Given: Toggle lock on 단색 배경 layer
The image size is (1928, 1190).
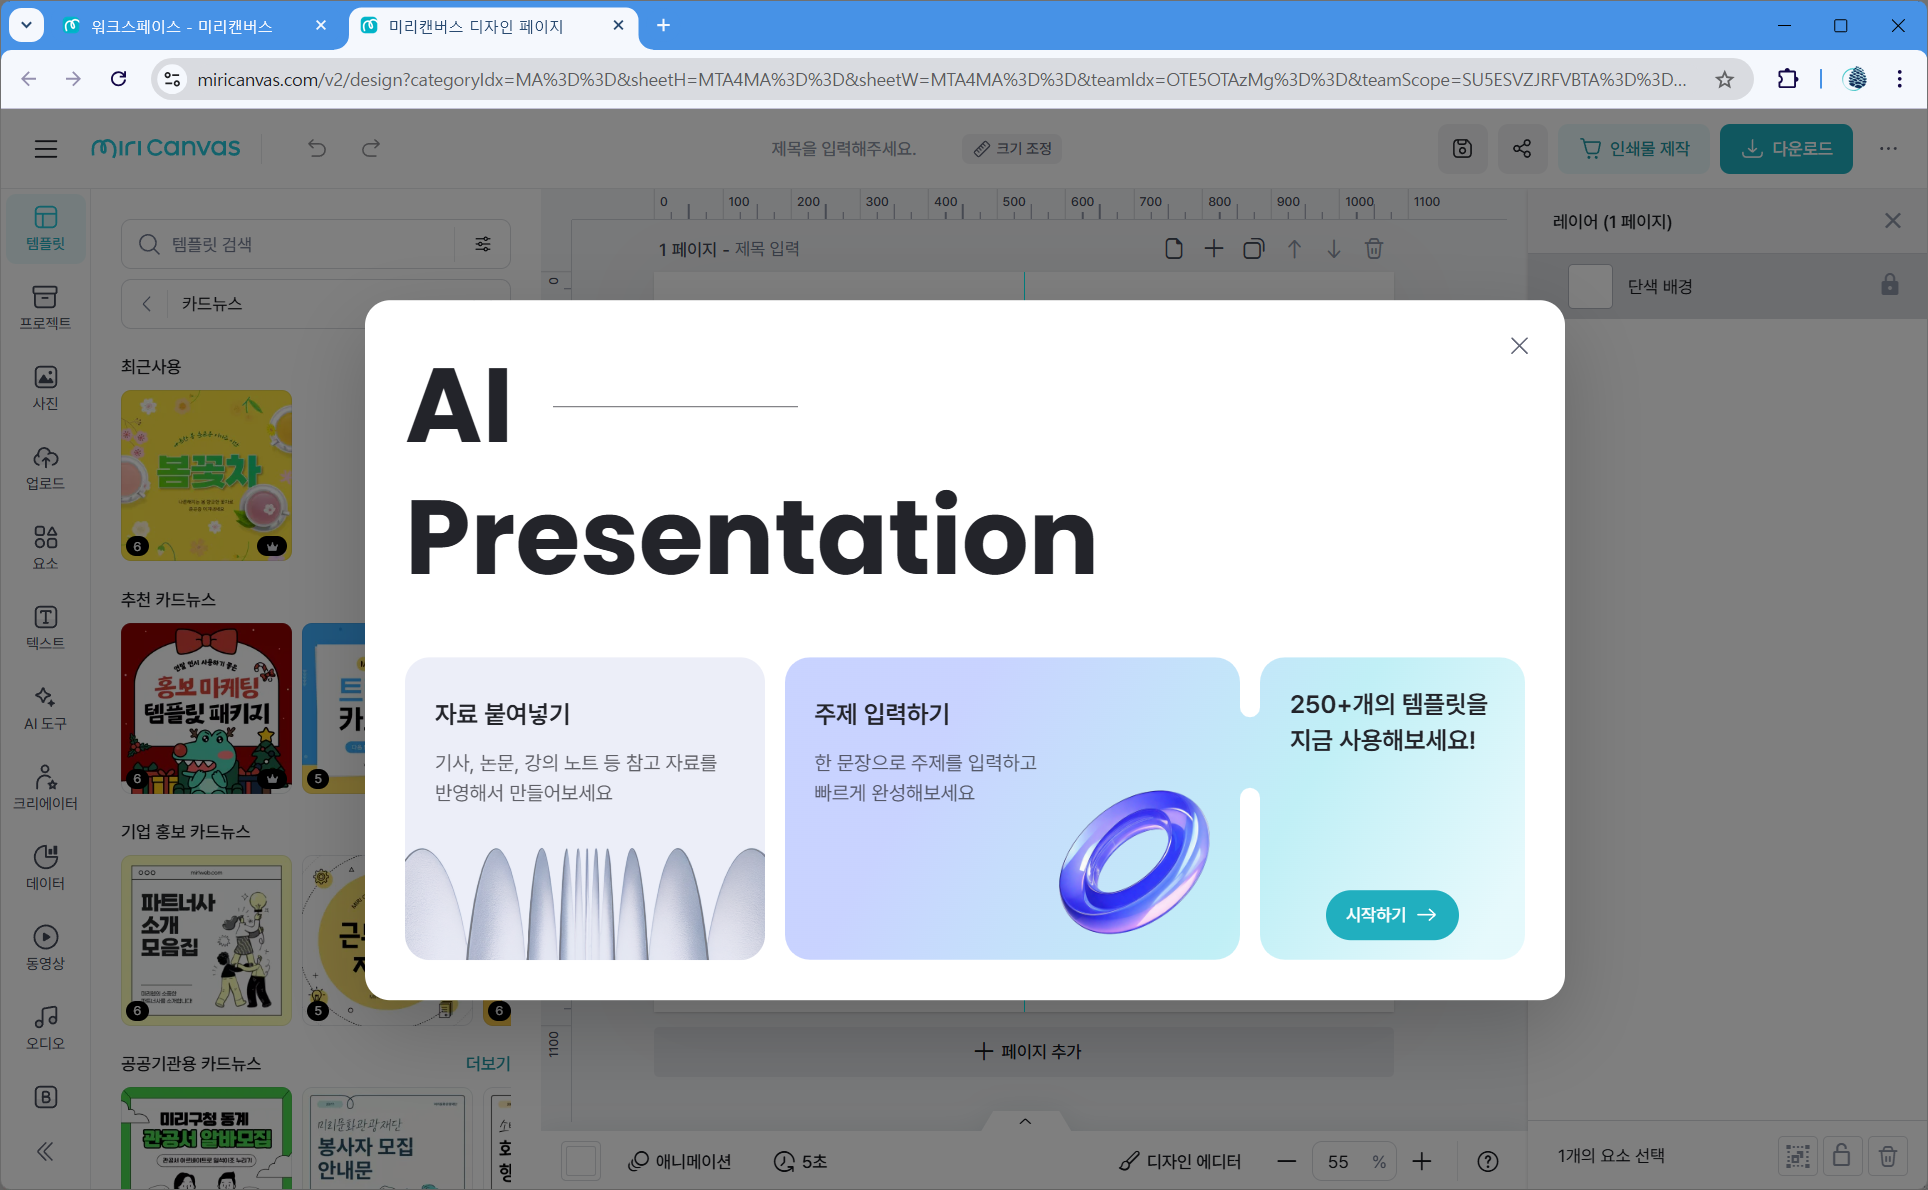Looking at the screenshot, I should pos(1889,285).
